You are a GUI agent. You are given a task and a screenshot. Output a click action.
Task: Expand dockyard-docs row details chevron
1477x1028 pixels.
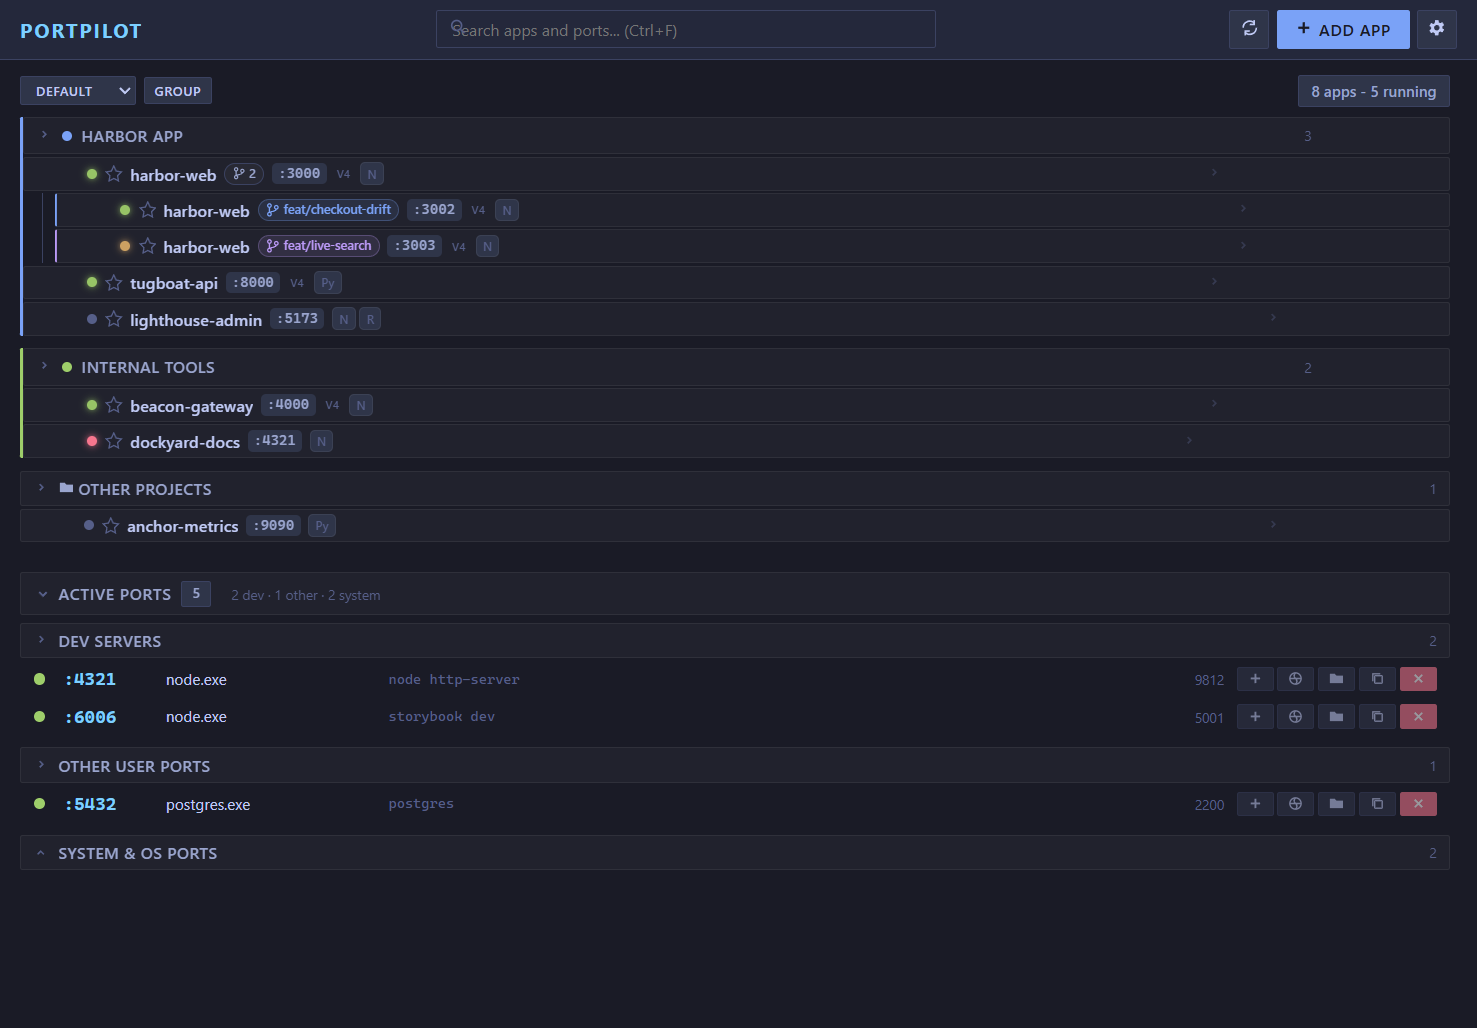coord(1189,440)
